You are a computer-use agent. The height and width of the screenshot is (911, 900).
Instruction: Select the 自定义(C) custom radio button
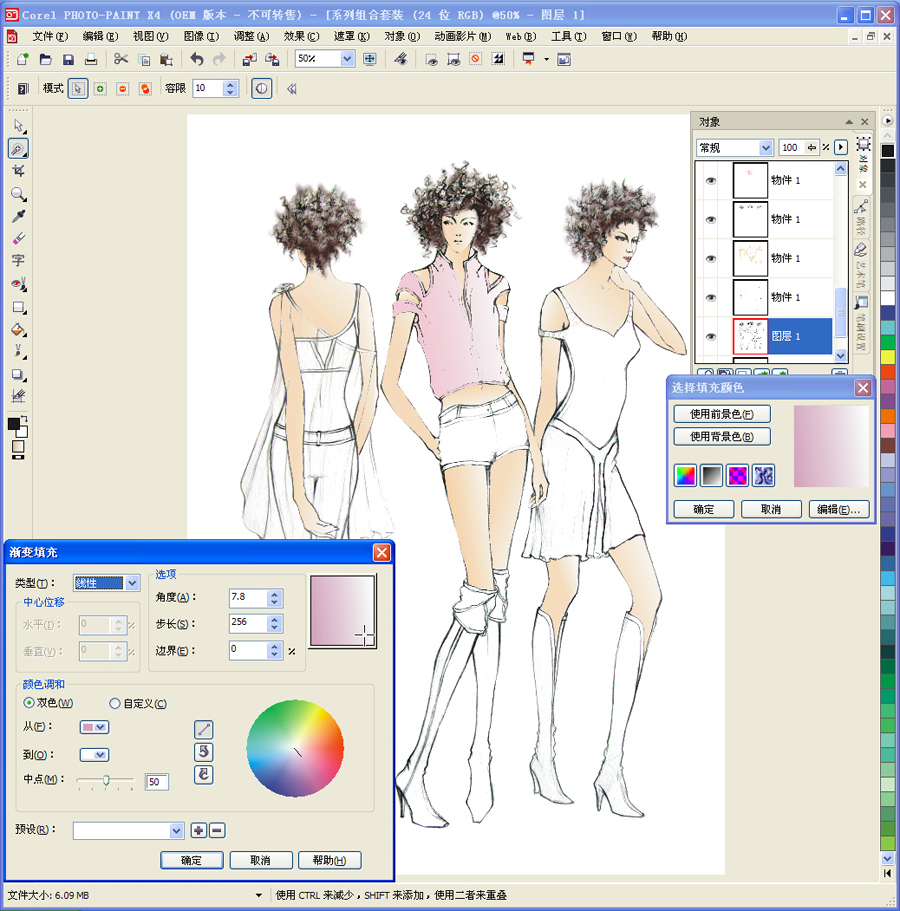pos(114,704)
